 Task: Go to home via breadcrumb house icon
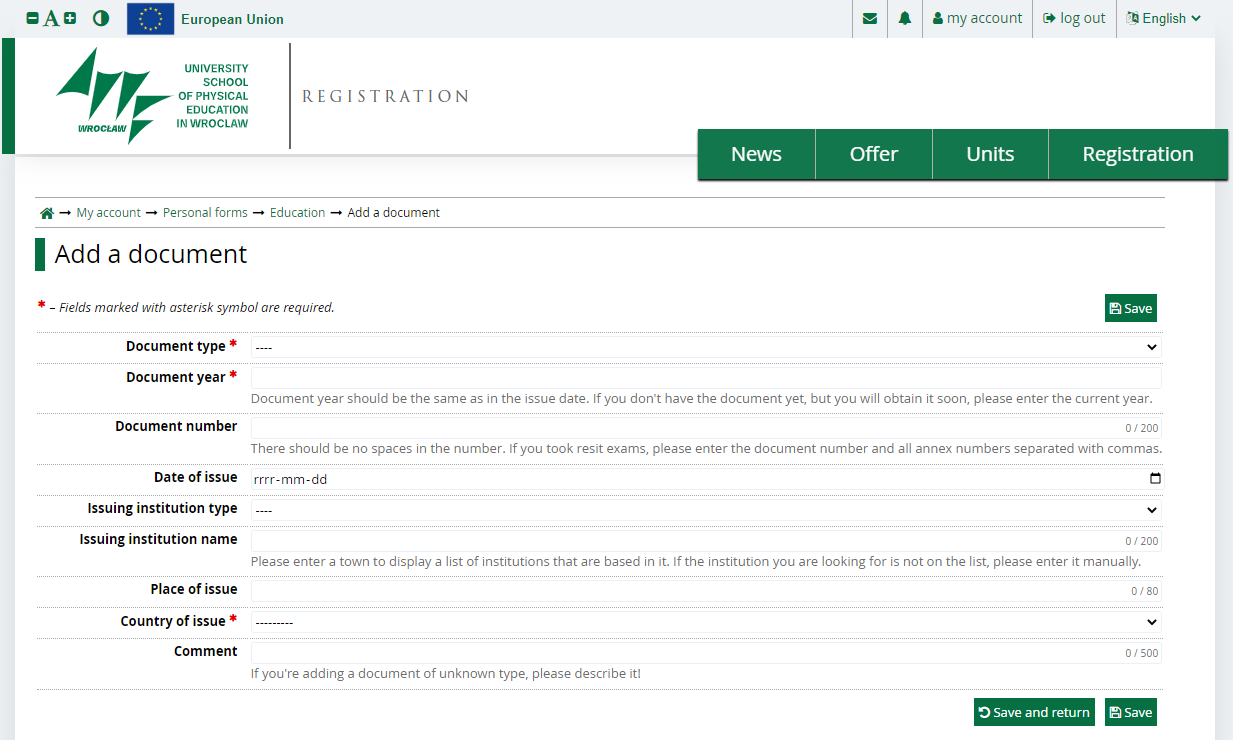46,213
